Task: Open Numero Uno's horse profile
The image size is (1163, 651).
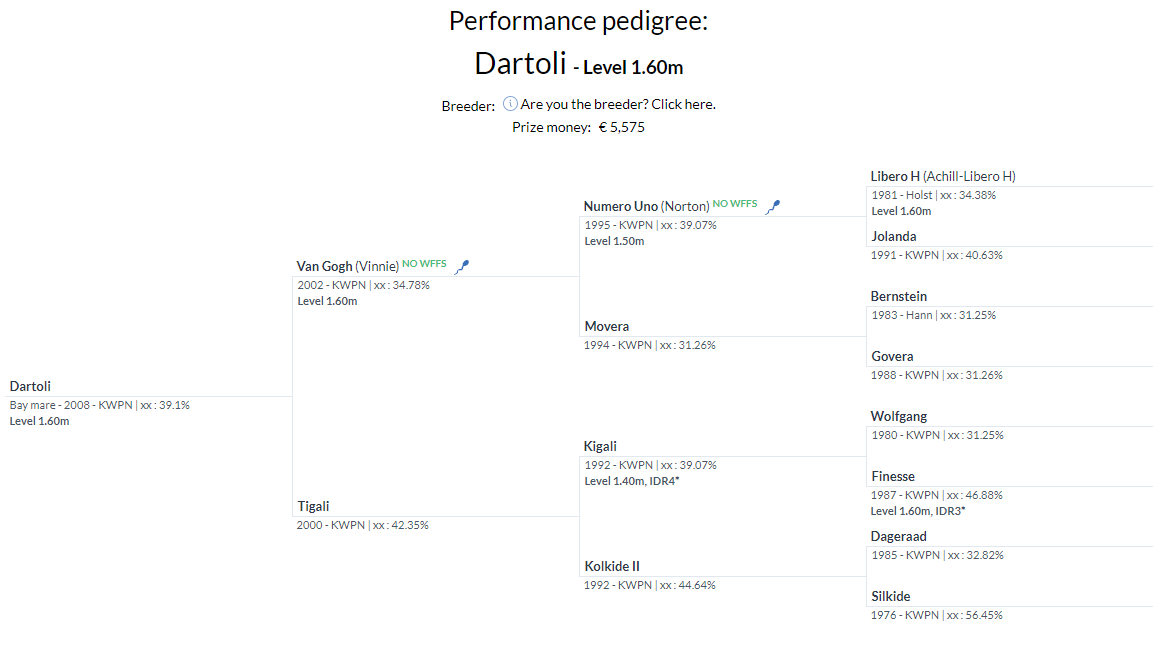Action: click(621, 207)
